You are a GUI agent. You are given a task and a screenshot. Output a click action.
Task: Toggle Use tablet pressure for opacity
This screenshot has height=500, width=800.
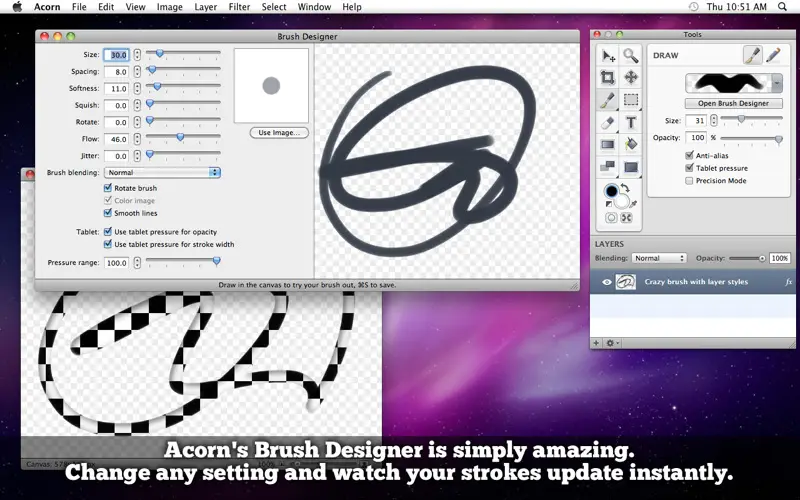[108, 232]
